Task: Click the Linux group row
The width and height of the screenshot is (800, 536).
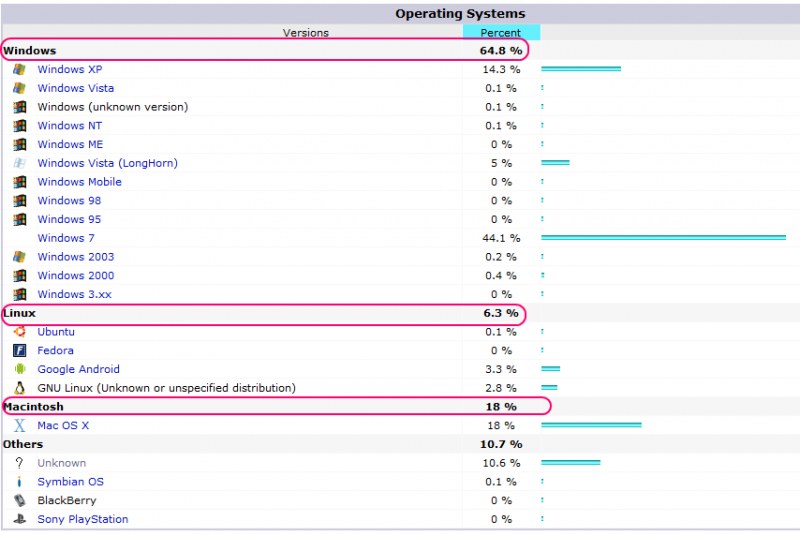Action: [262, 314]
